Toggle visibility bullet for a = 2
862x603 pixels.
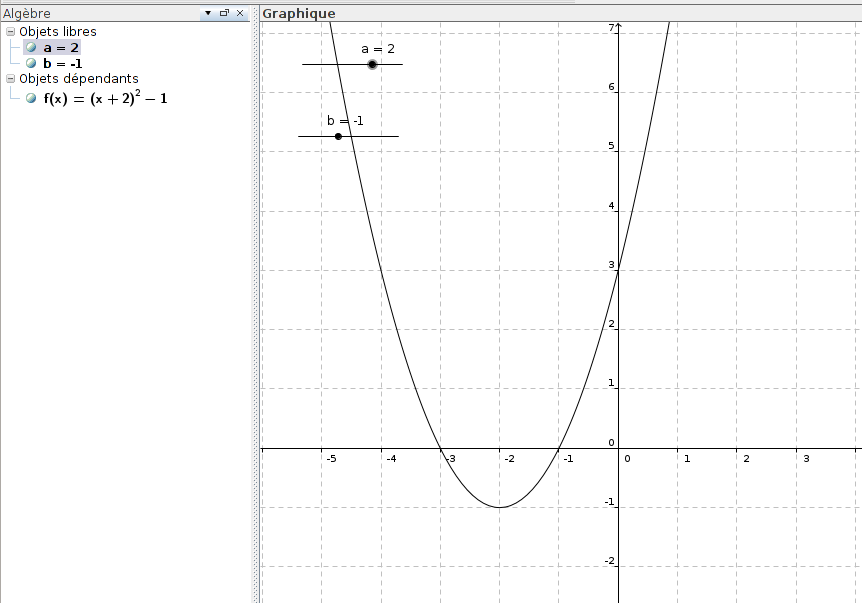[31, 47]
